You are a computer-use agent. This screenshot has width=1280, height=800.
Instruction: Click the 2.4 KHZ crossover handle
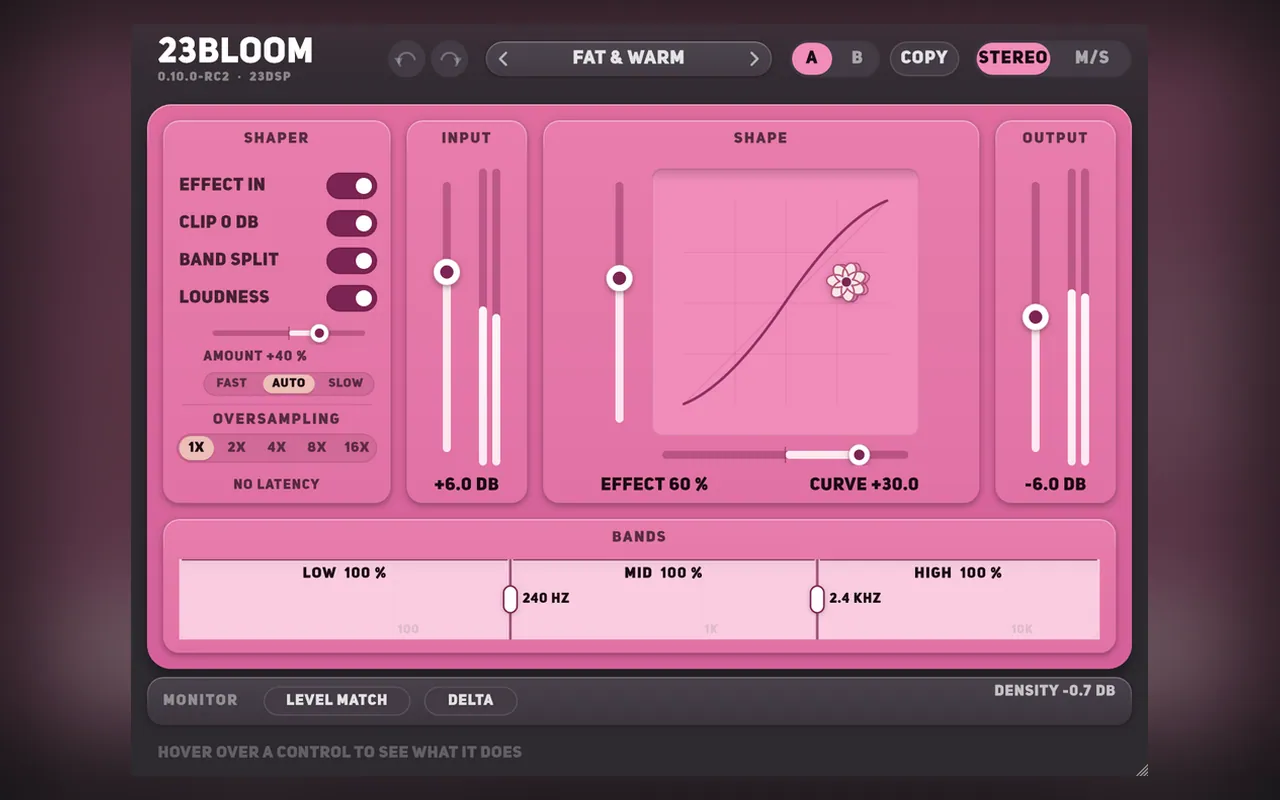(x=817, y=599)
